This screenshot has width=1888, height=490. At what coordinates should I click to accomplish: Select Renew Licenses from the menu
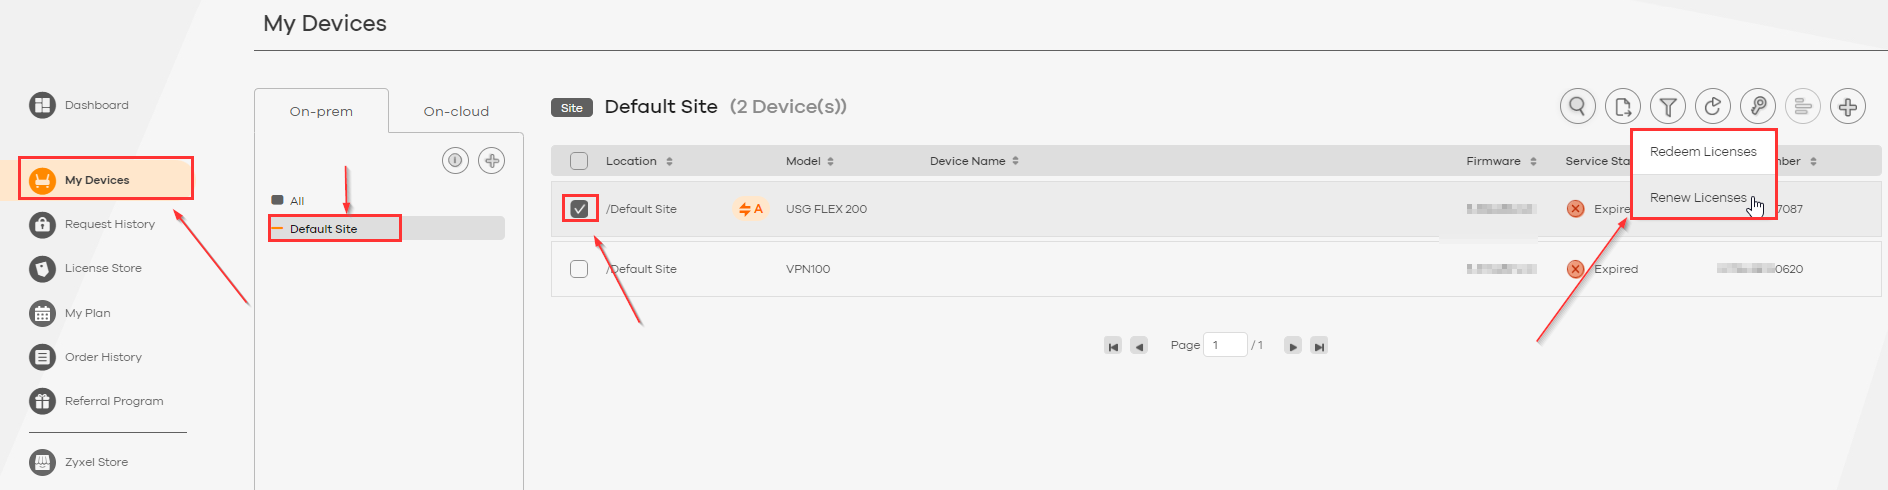pos(1698,198)
